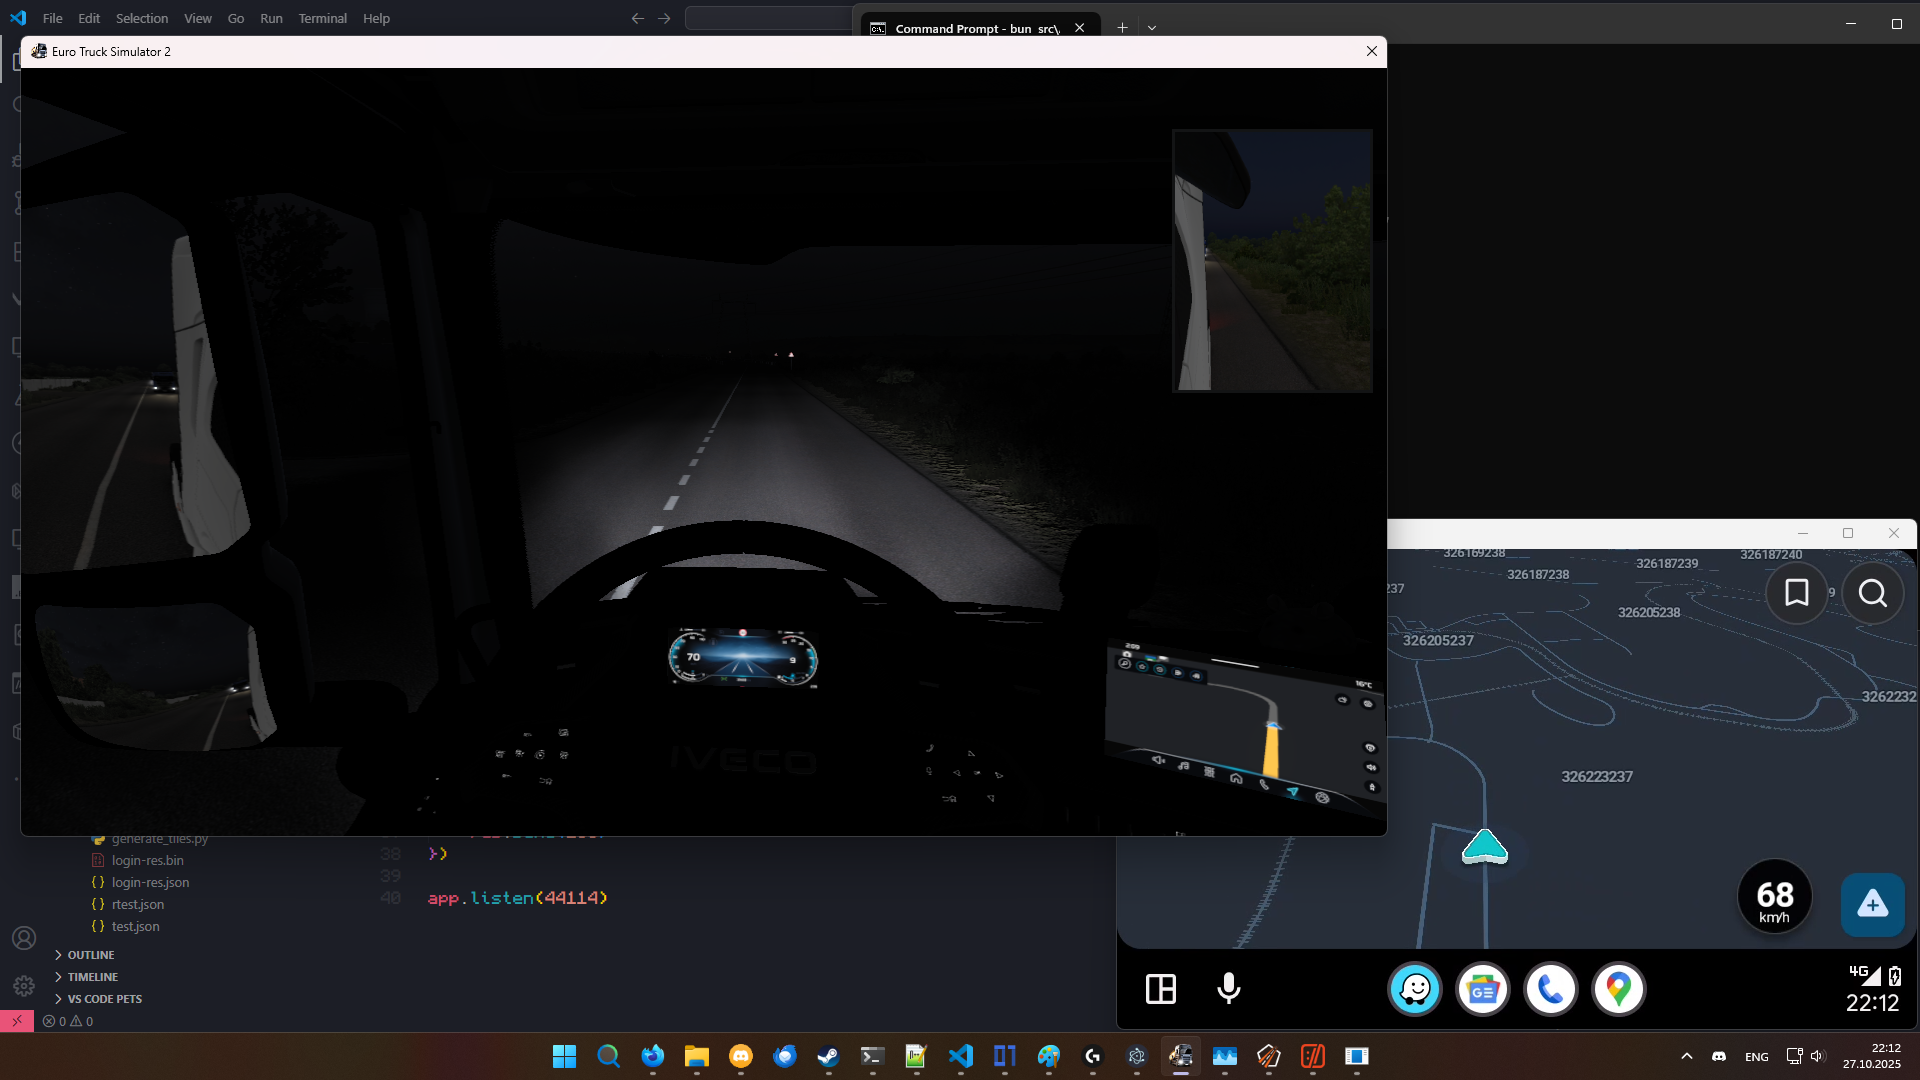Focus the VS Code command center search box

[x=768, y=18]
